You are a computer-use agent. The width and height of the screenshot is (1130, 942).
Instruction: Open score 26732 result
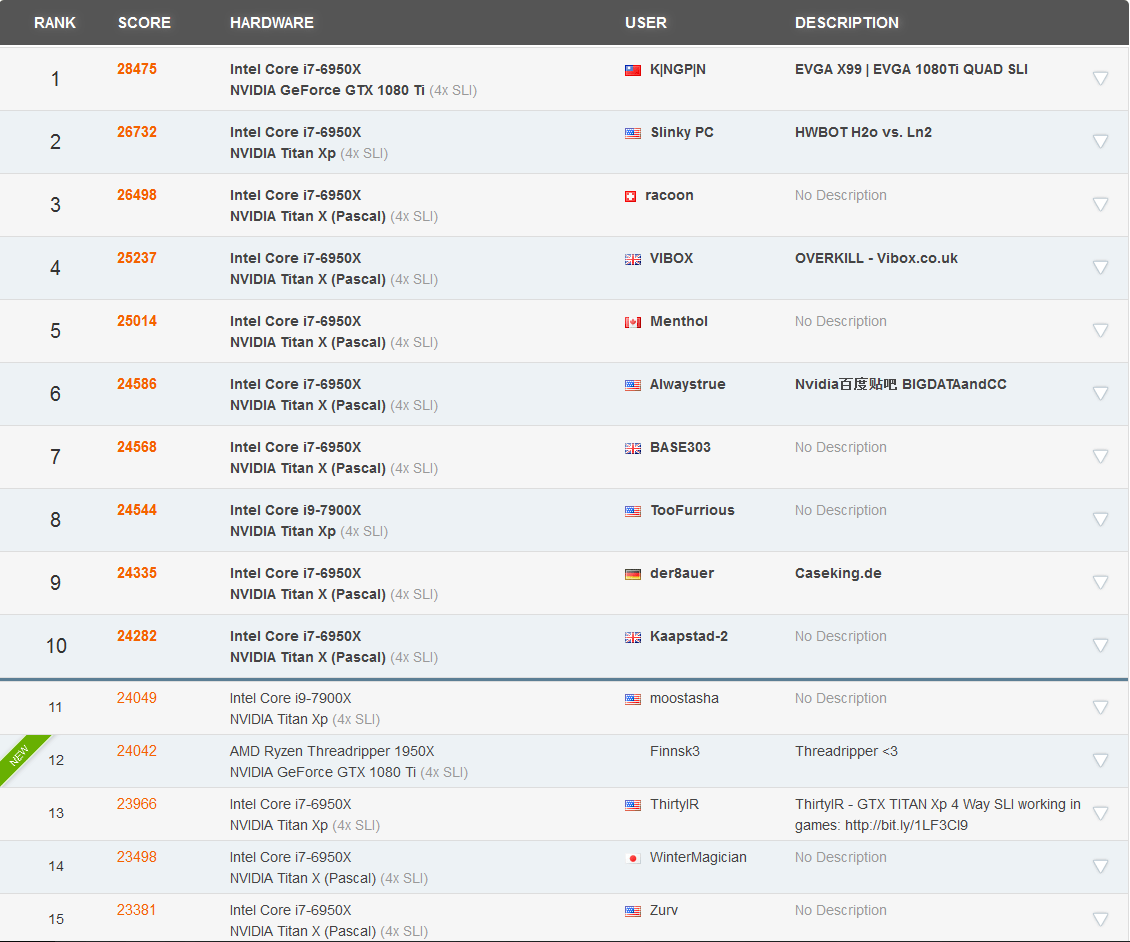pyautogui.click(x=137, y=132)
